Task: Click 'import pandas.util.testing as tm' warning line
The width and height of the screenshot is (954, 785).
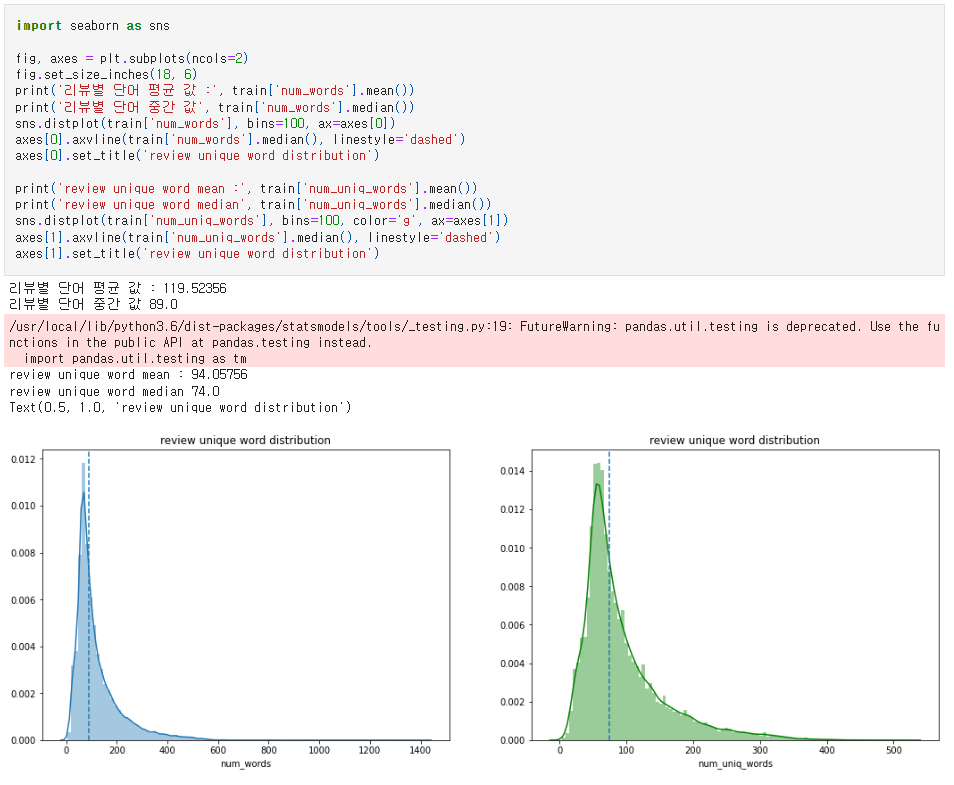Action: (x=135, y=359)
